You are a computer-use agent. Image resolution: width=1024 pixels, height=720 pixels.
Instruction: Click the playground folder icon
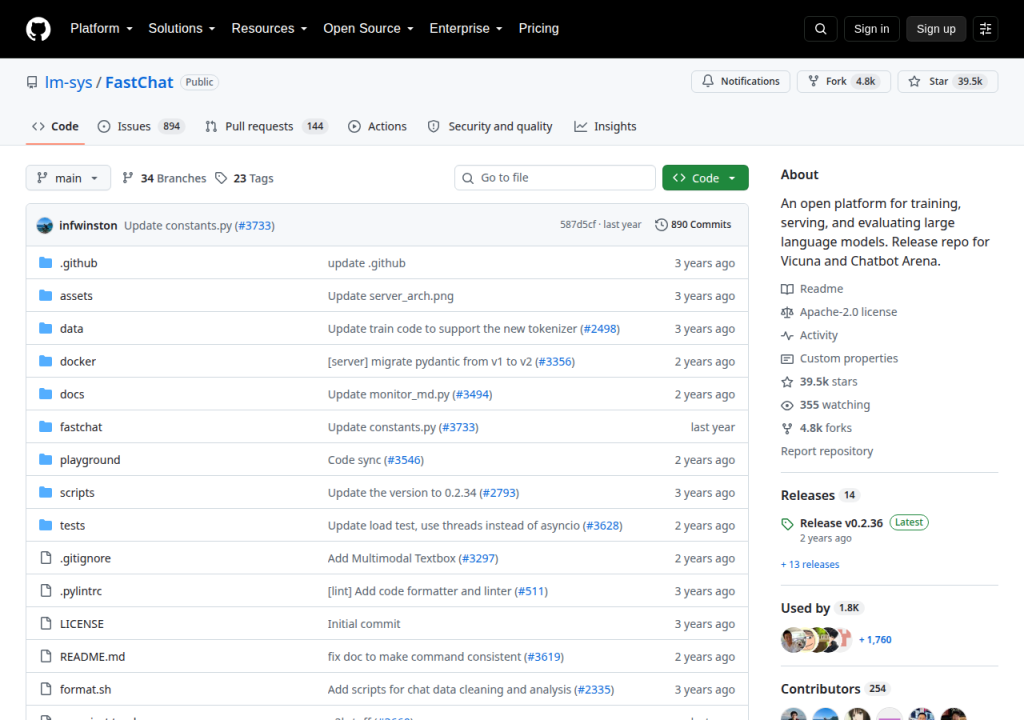(x=45, y=459)
